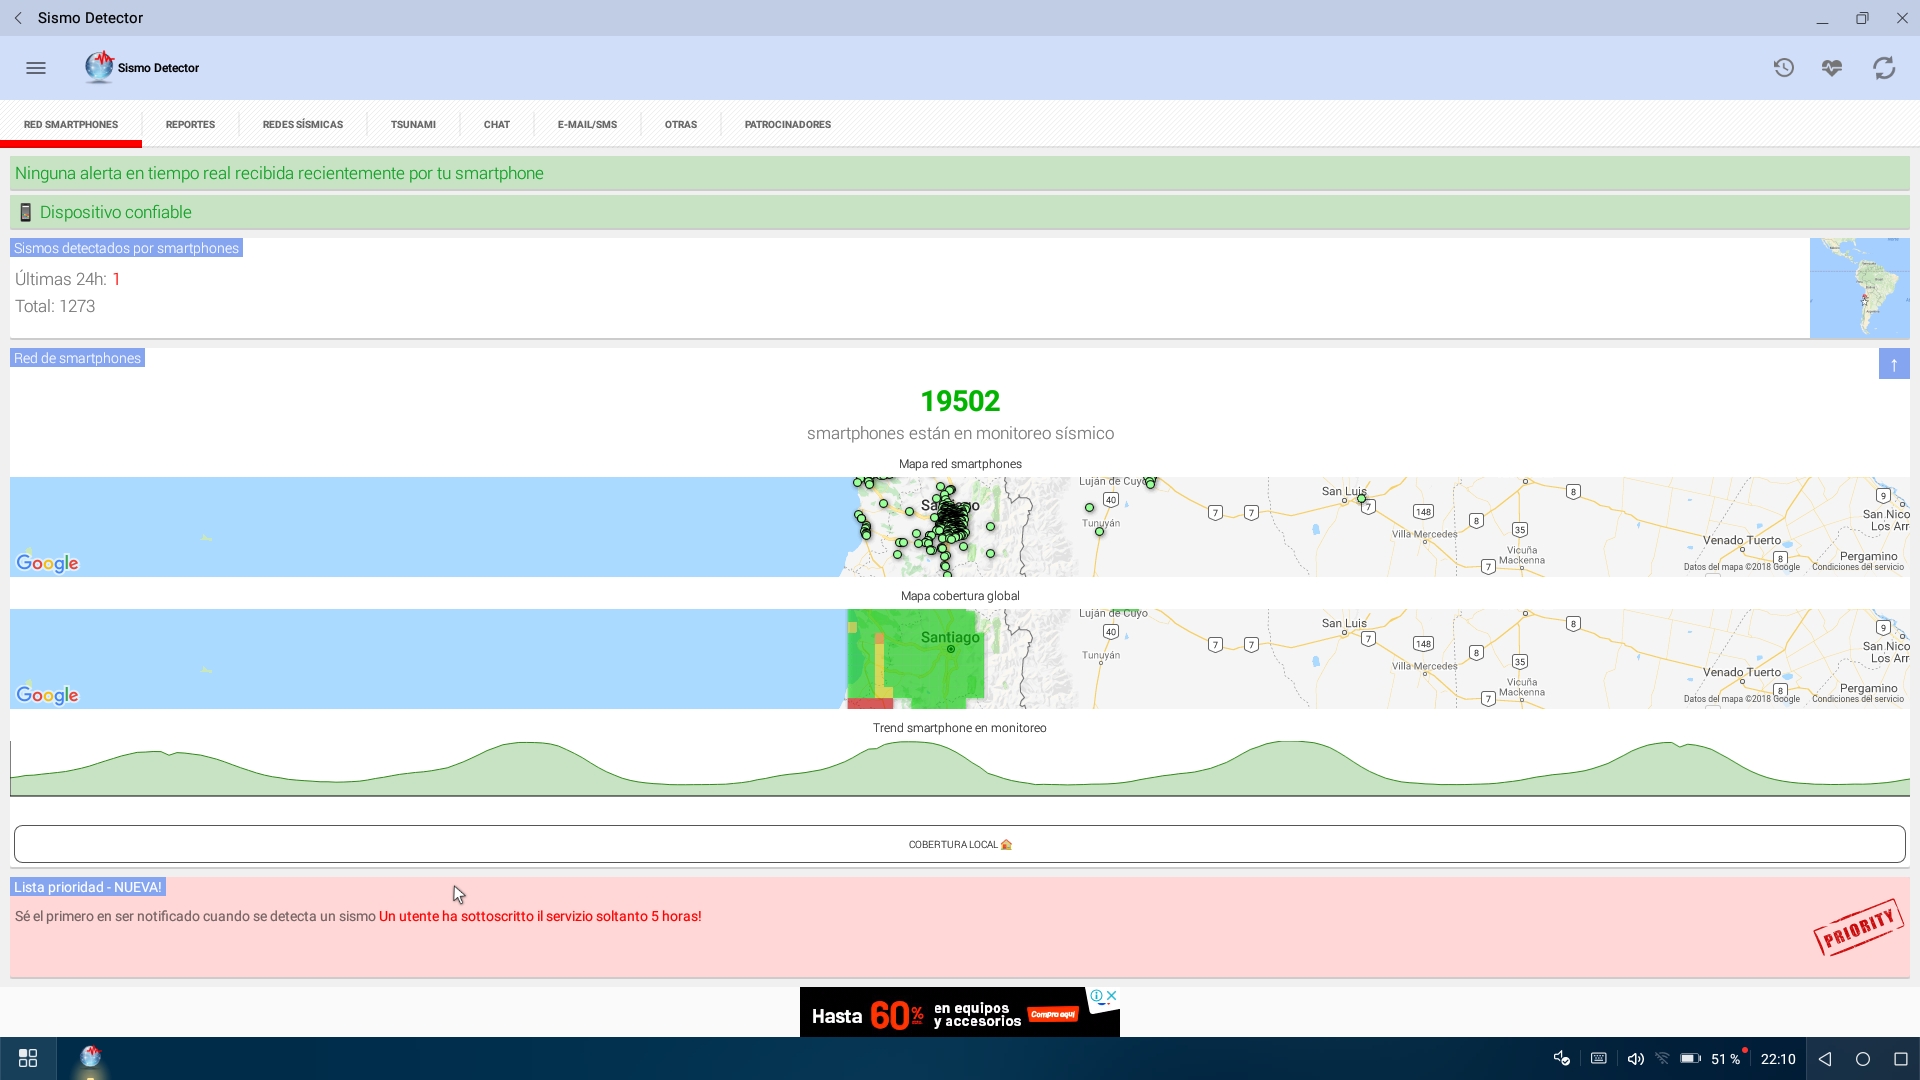Go to the Chat tab
Viewport: 1920px width, 1080px height.
(496, 125)
